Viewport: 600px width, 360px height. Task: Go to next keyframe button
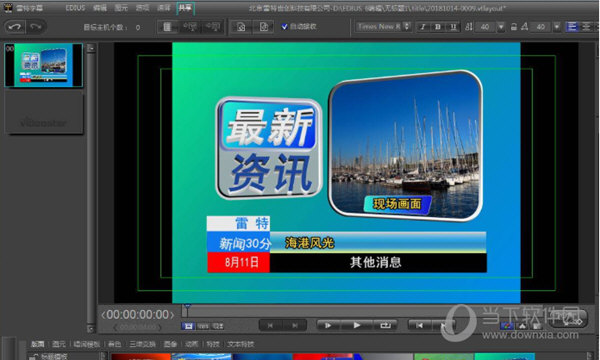click(x=295, y=326)
